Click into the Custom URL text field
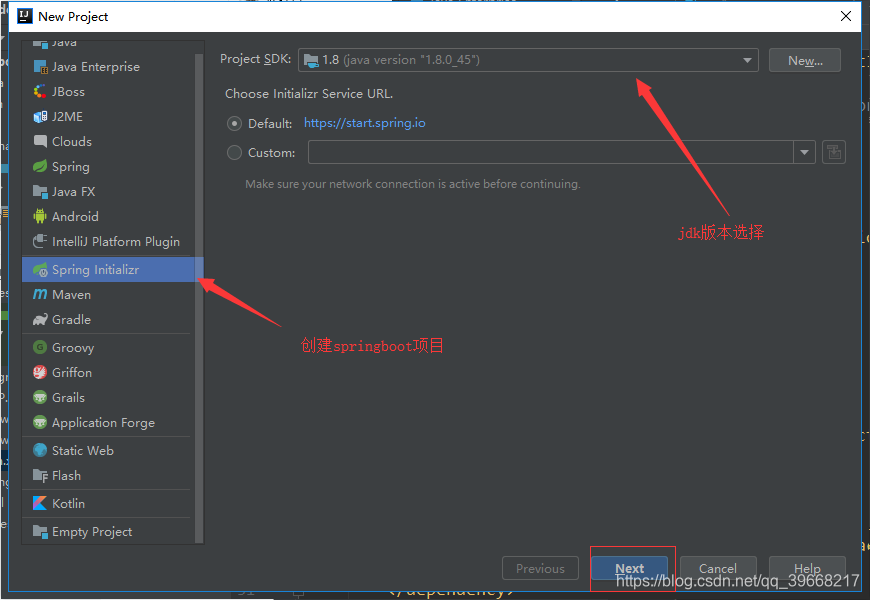 (550, 152)
